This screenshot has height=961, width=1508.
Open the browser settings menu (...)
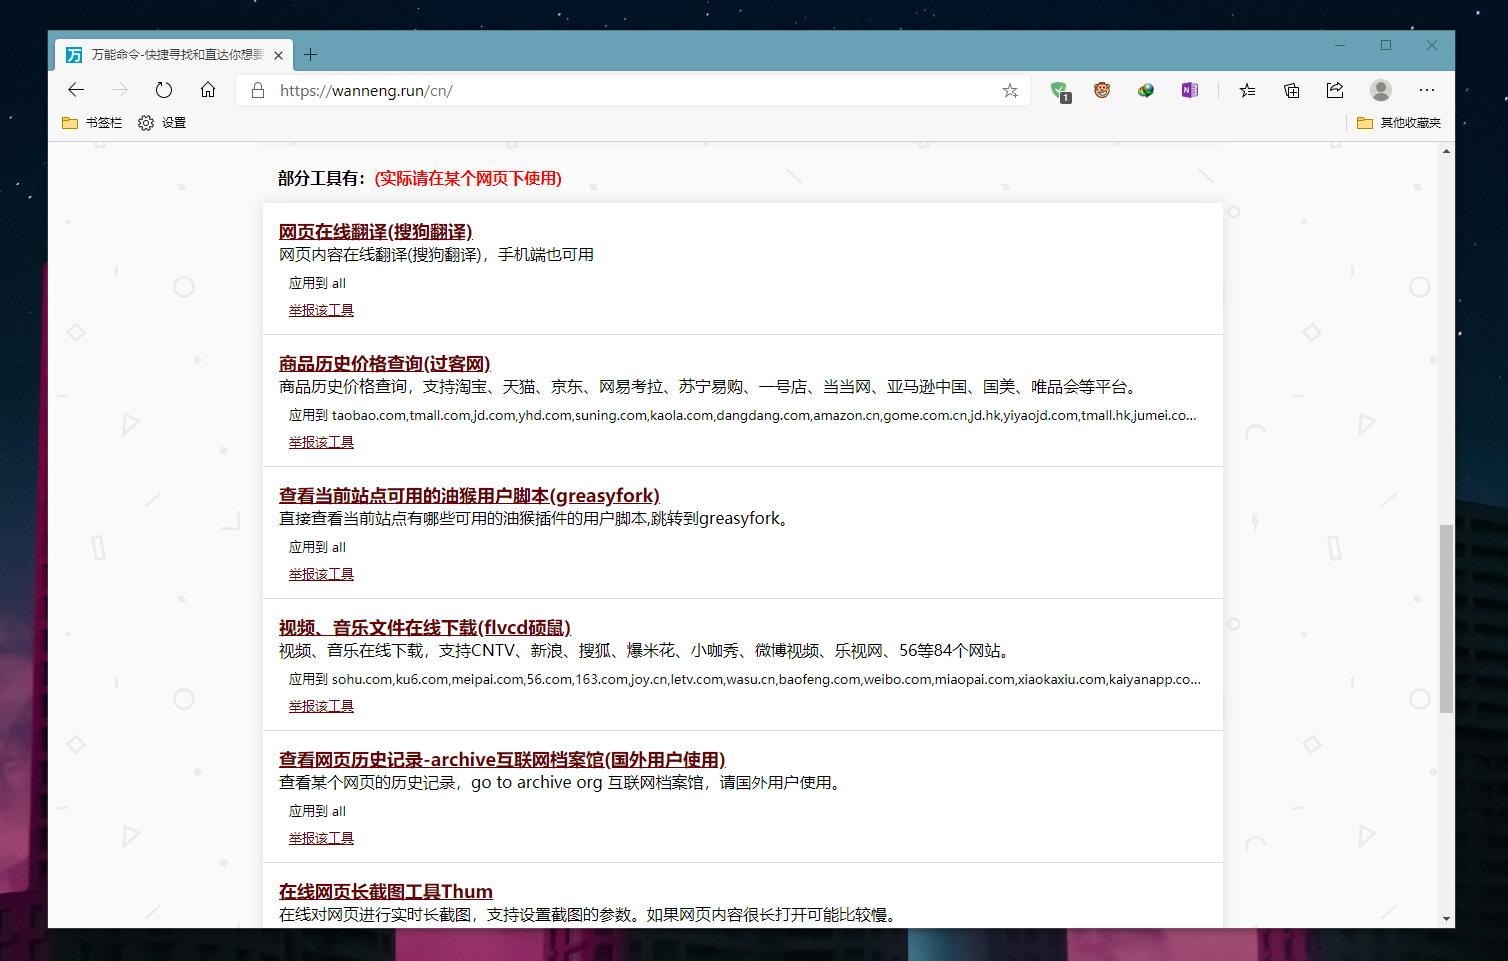click(1427, 90)
